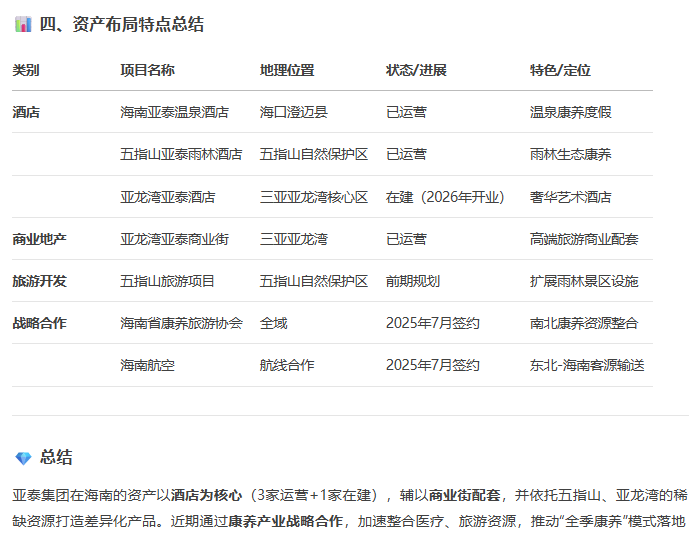Click 已运营 in the 商业街 row
This screenshot has width=694, height=535.
point(406,239)
